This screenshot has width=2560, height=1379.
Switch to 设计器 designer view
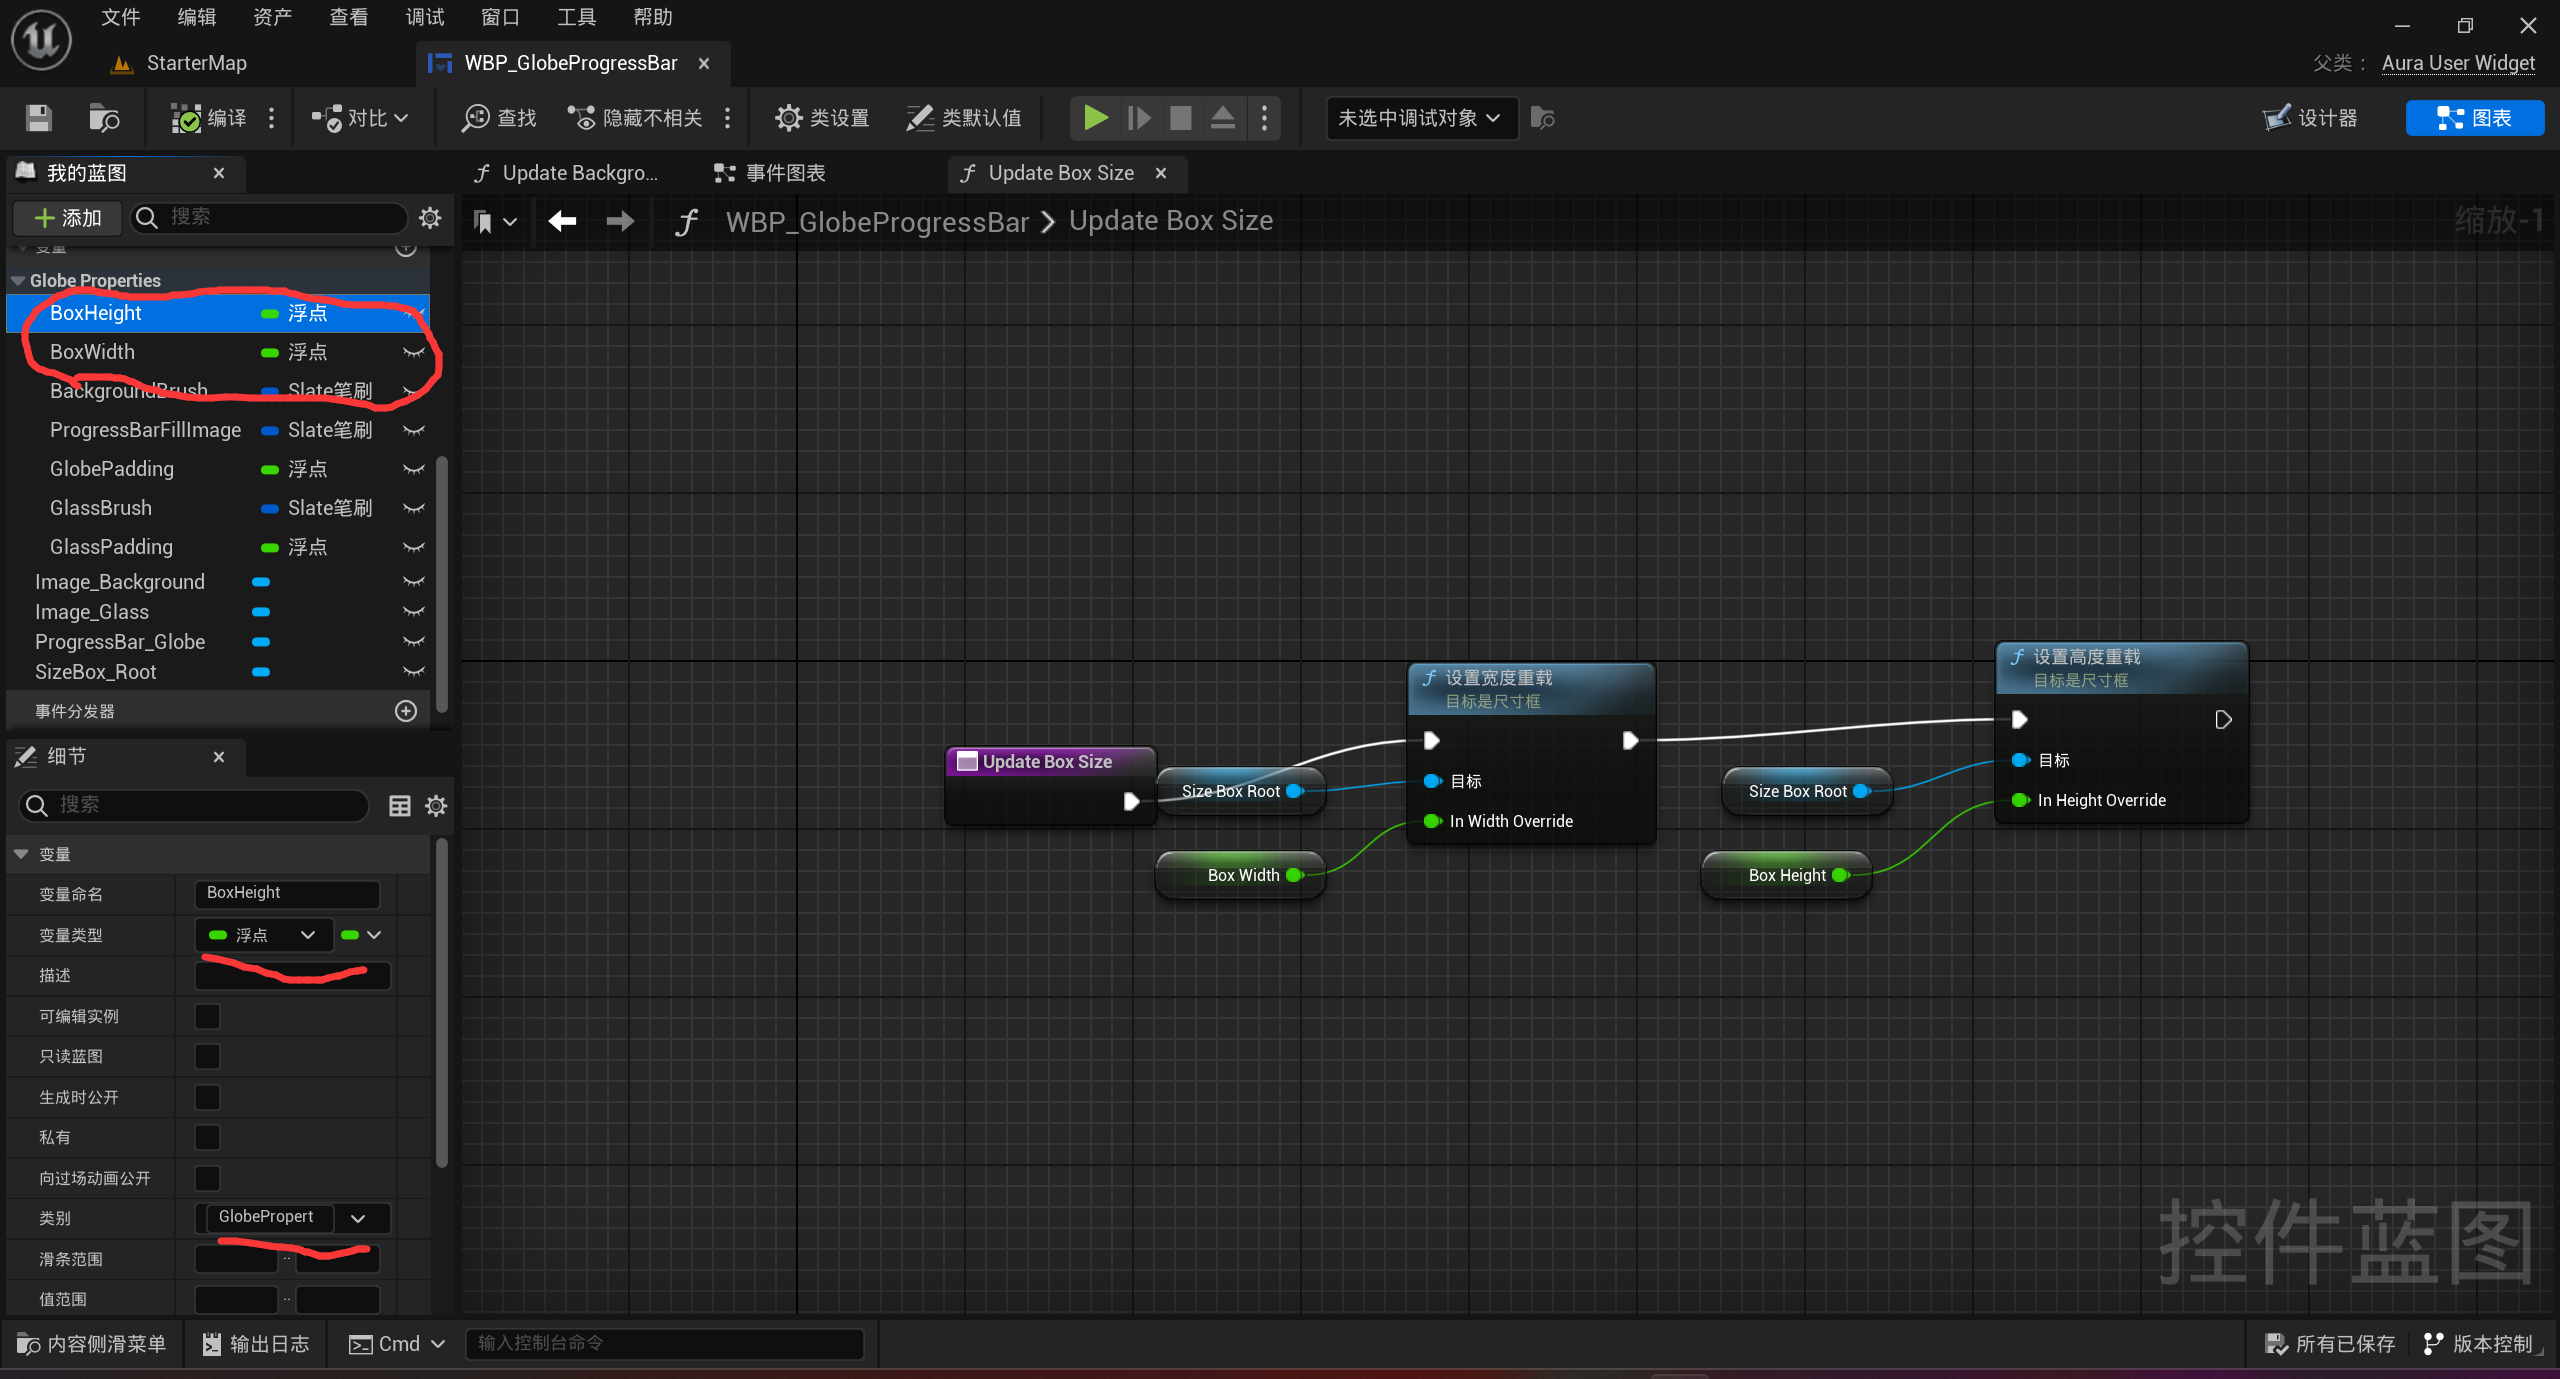[2311, 118]
